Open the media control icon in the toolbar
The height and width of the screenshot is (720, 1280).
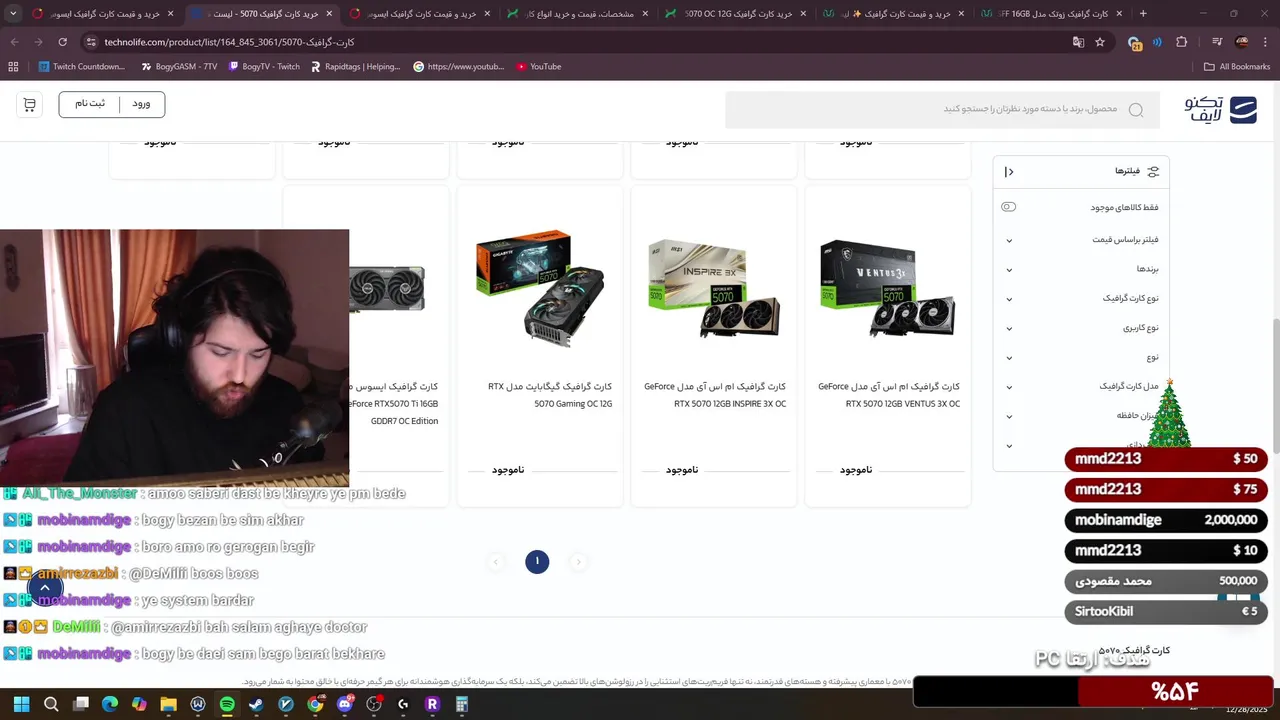tap(1217, 42)
